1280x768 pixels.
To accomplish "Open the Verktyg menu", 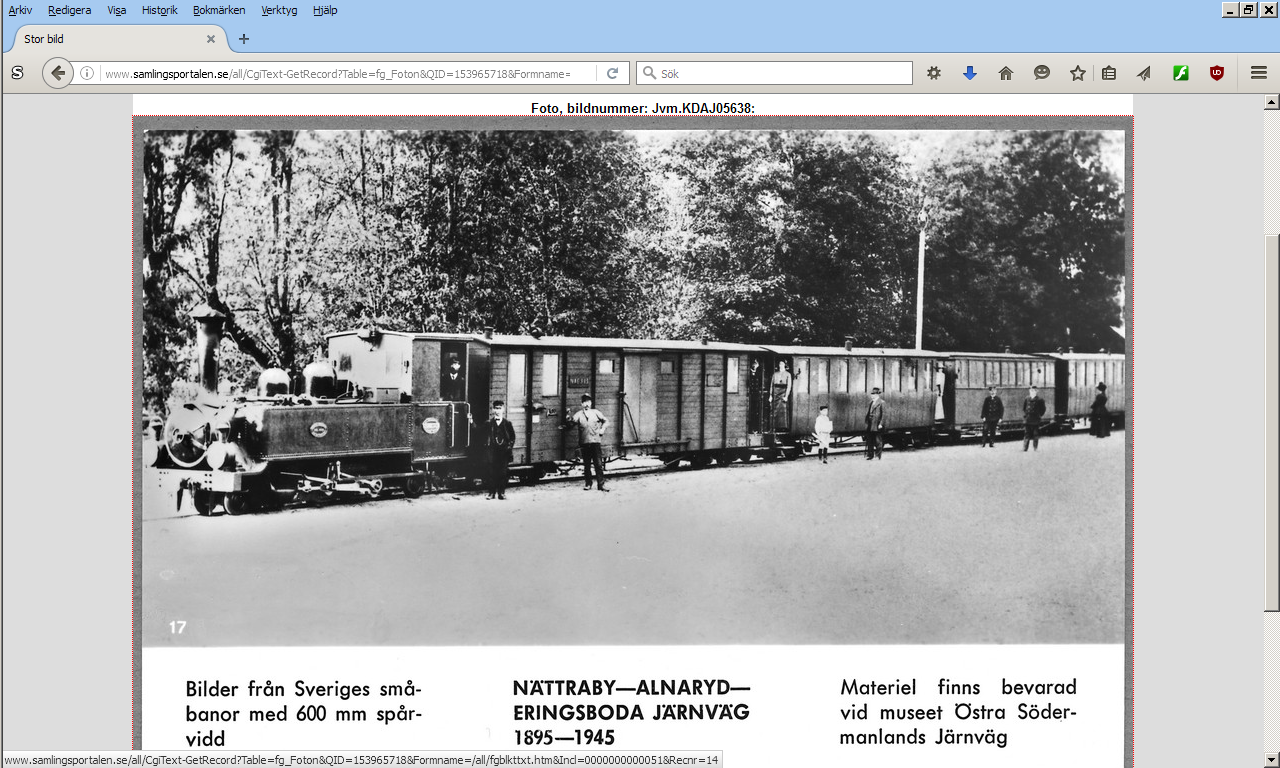I will click(x=281, y=10).
